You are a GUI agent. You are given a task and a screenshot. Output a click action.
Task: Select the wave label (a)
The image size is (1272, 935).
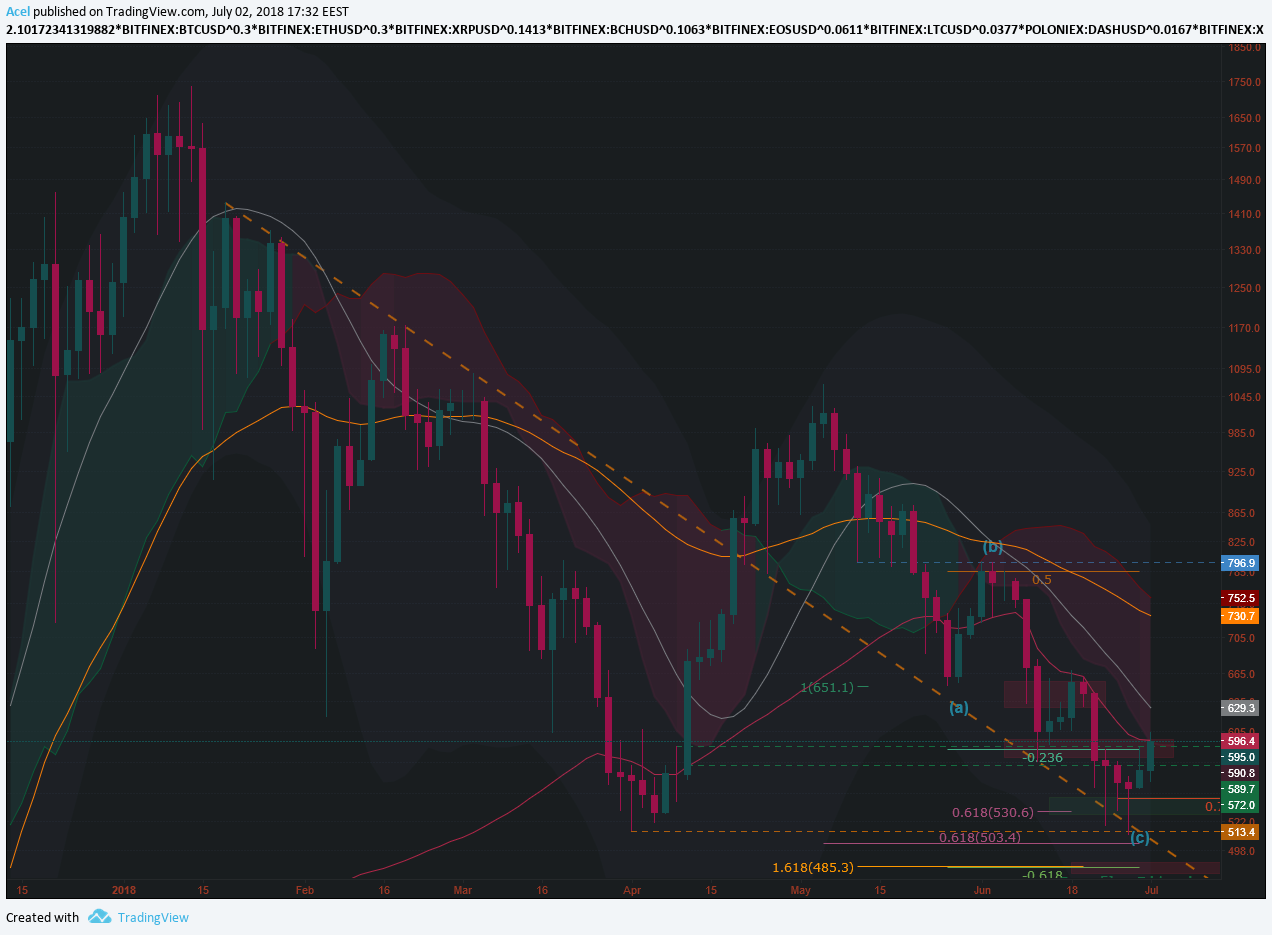pyautogui.click(x=958, y=708)
